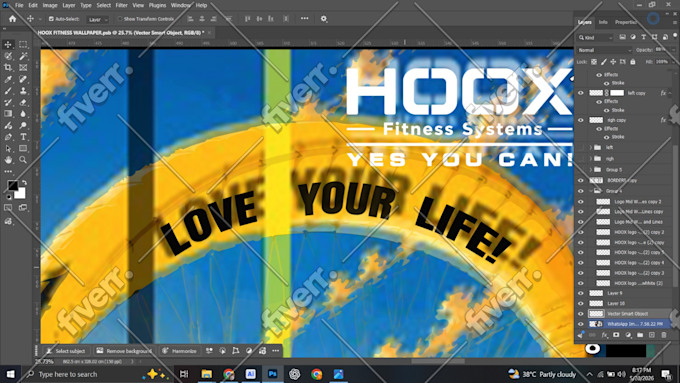
Task: Open the Opacity slider dropdown arrow
Action: click(673, 50)
